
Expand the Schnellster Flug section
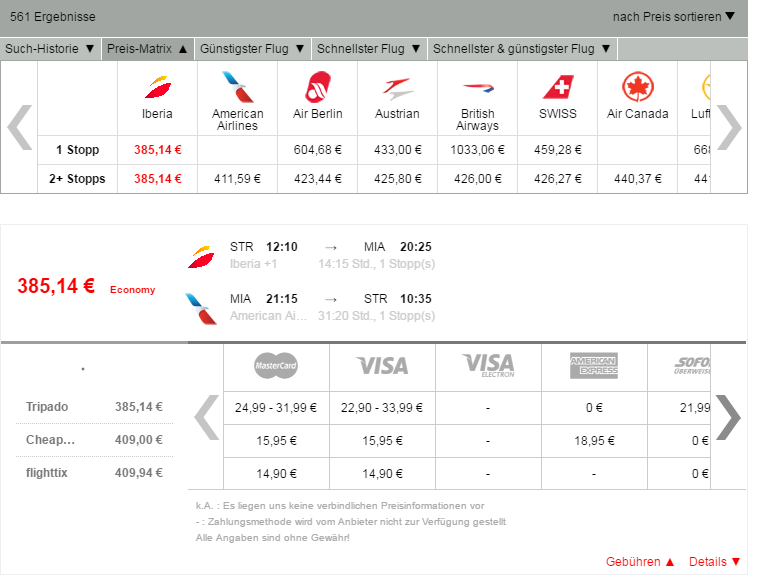tap(369, 49)
